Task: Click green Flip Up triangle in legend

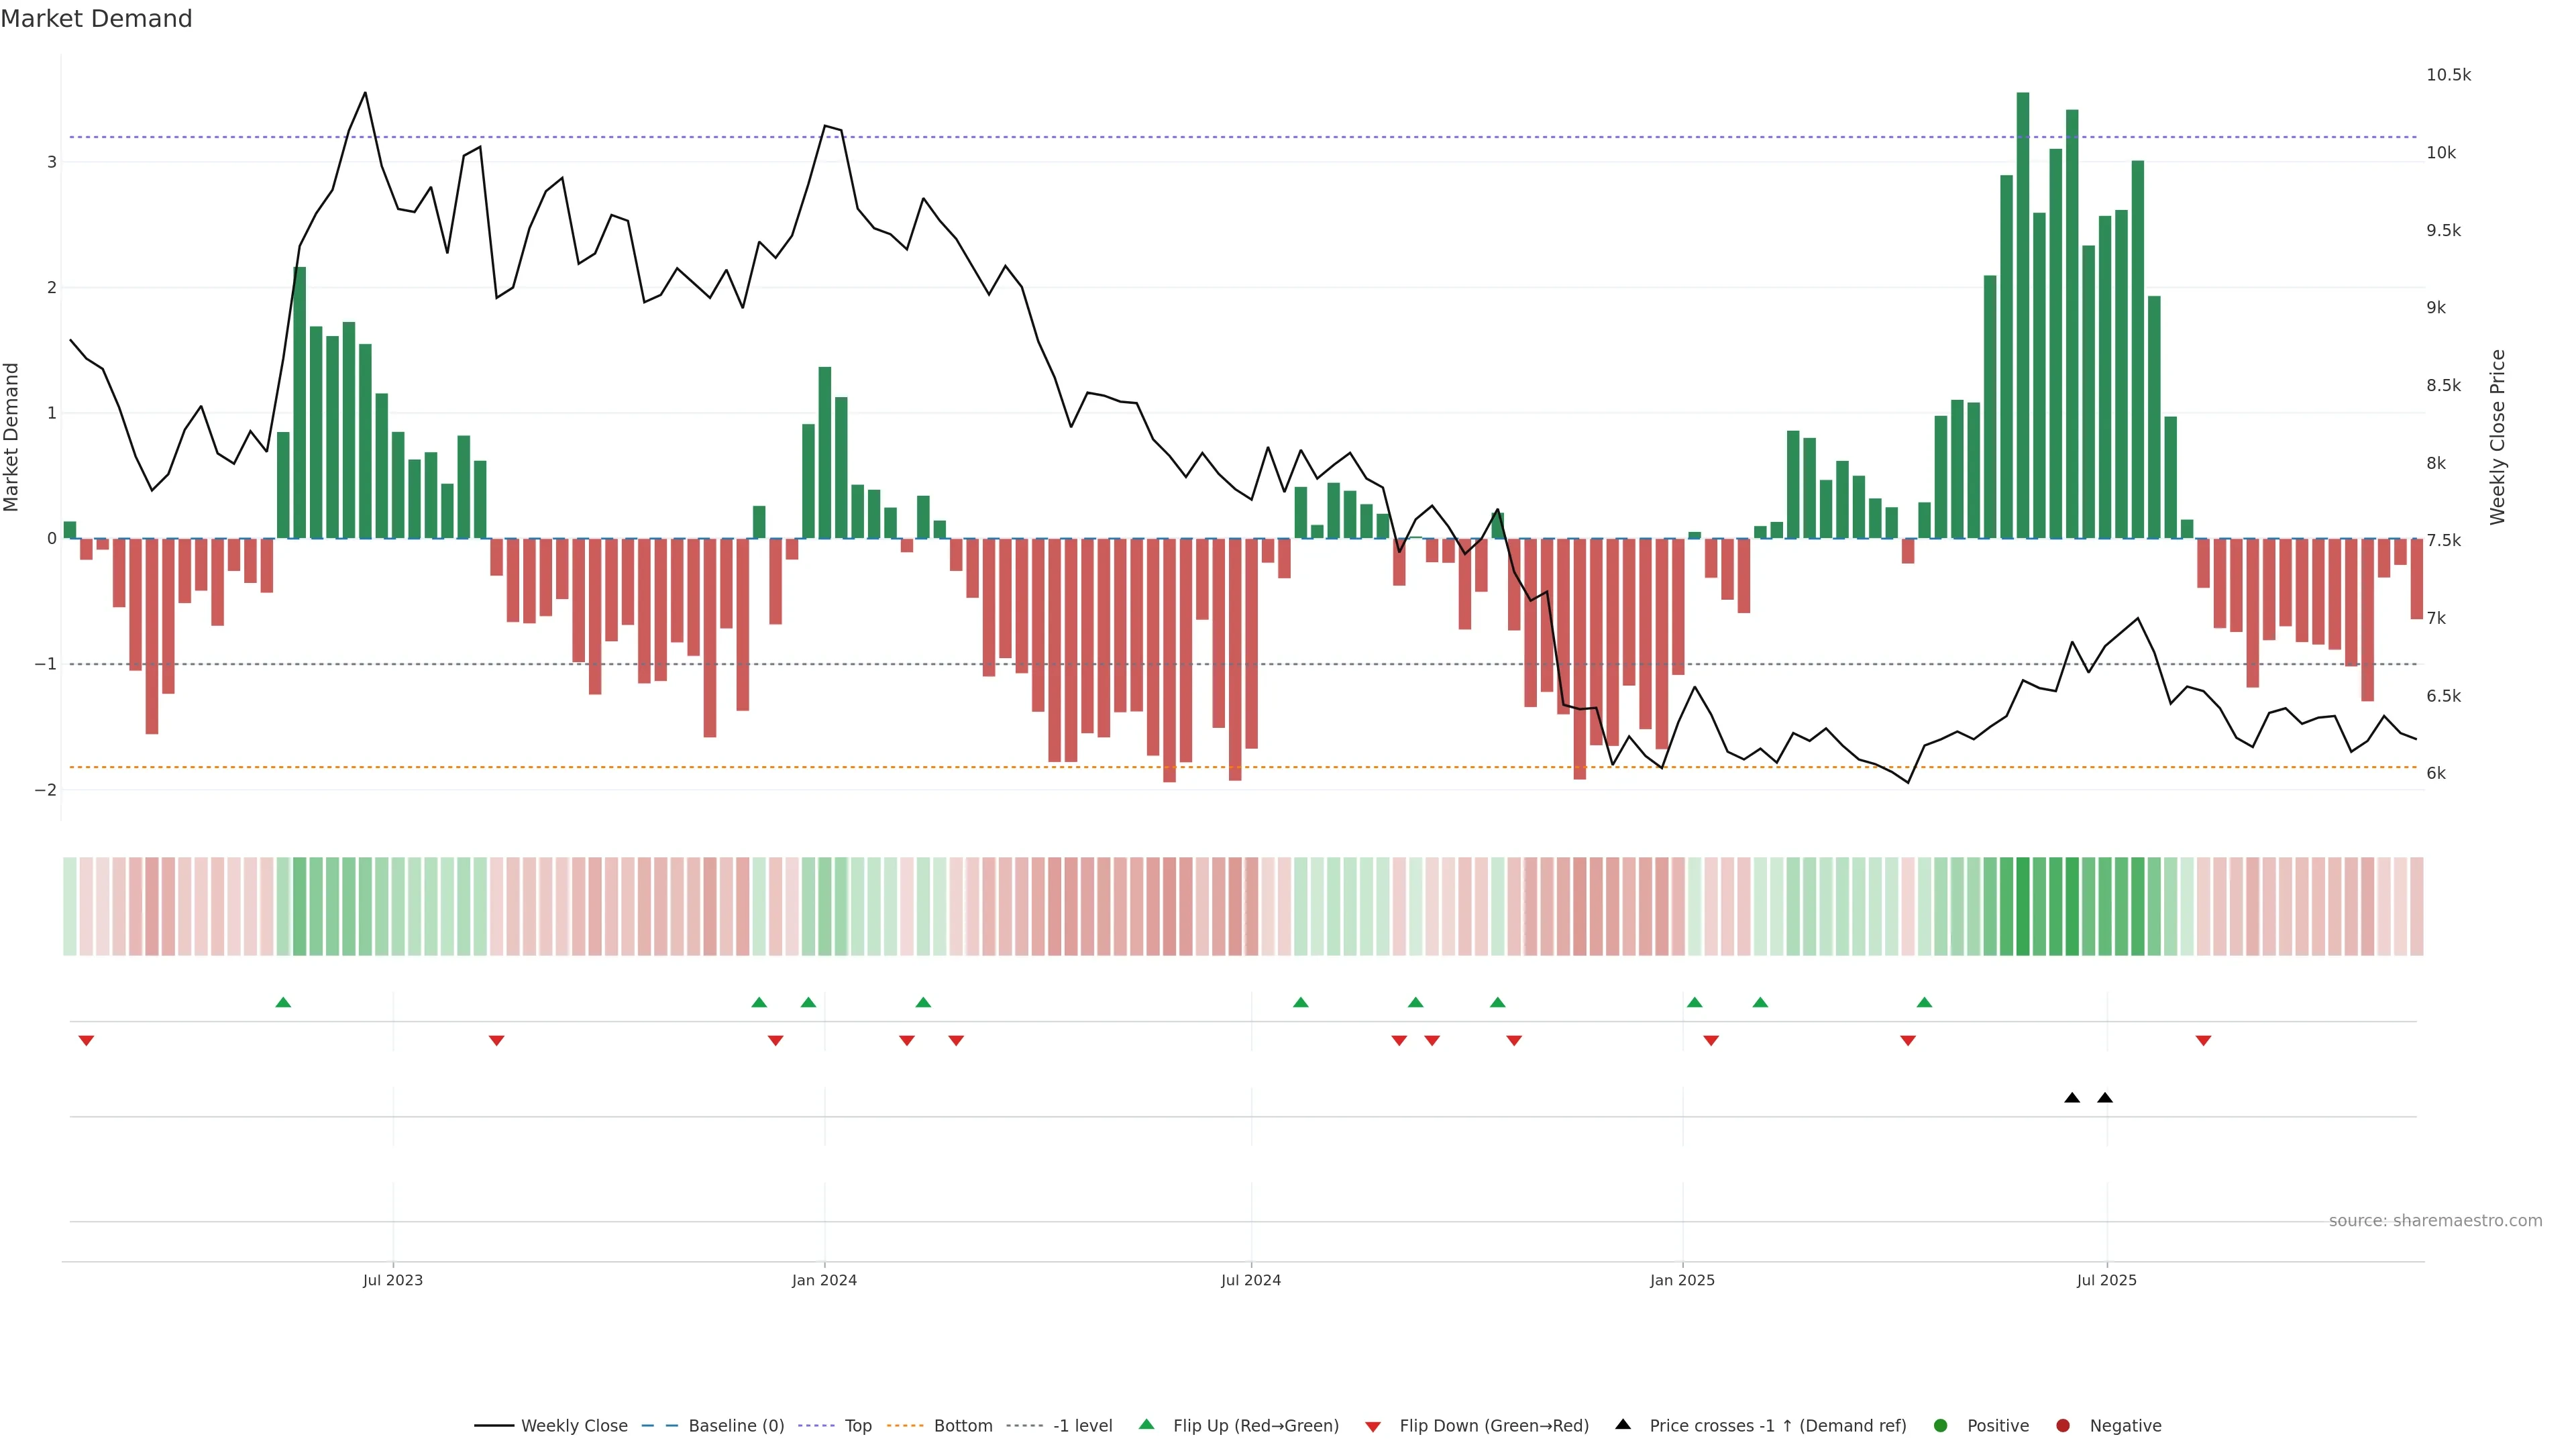Action: [x=1147, y=1425]
